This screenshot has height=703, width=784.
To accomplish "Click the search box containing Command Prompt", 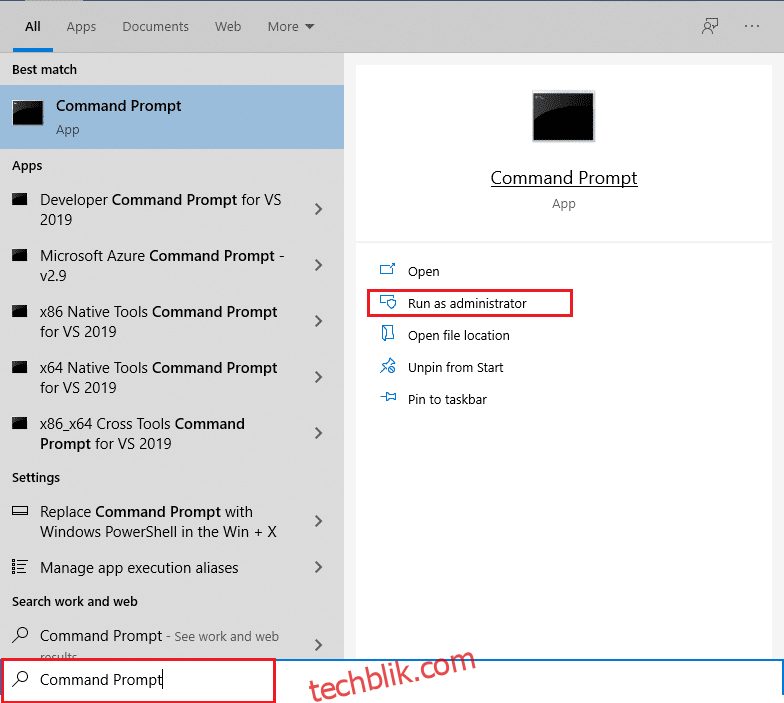I will pos(138,680).
